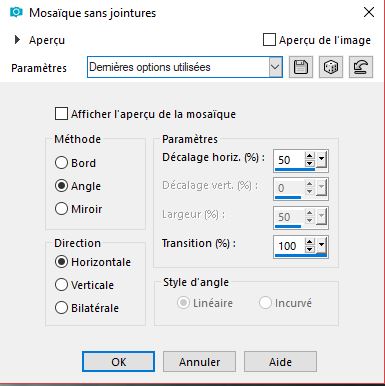Open the Décalage horiz. slider dropdown arrow
Screen dimensions: 385x386
pyautogui.click(x=321, y=159)
